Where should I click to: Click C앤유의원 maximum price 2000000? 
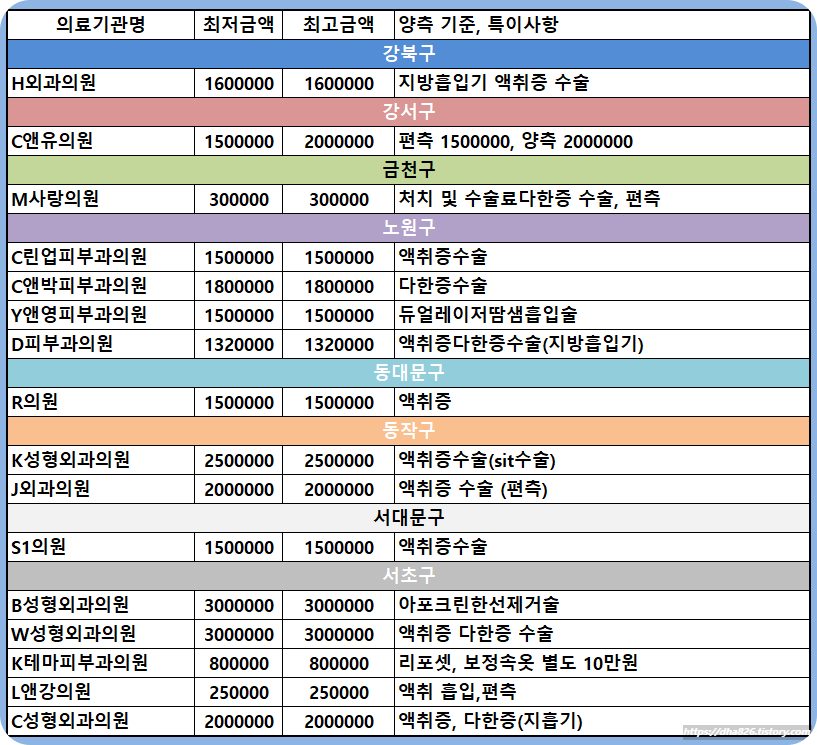(x=339, y=142)
